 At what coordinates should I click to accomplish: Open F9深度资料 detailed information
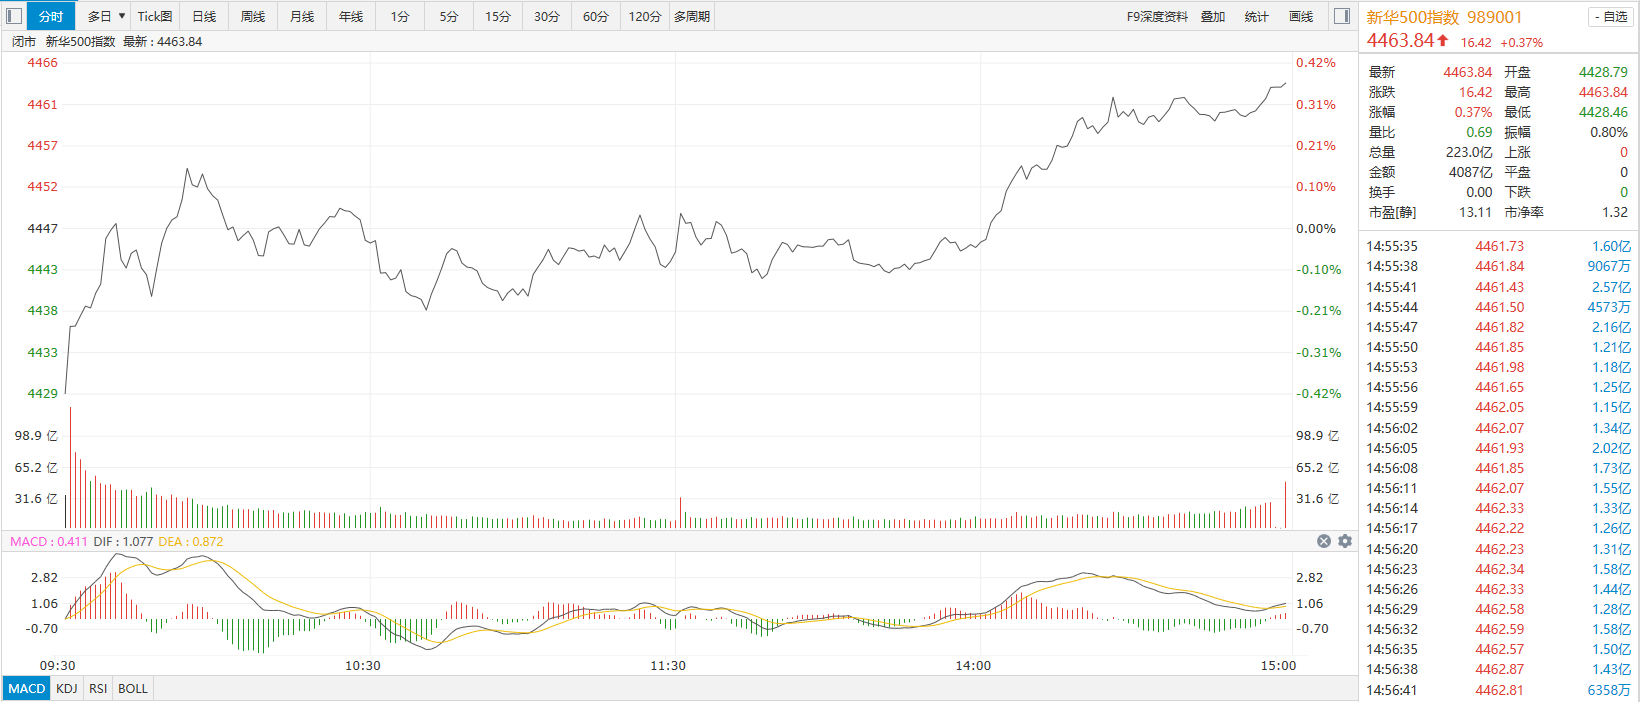point(1157,16)
